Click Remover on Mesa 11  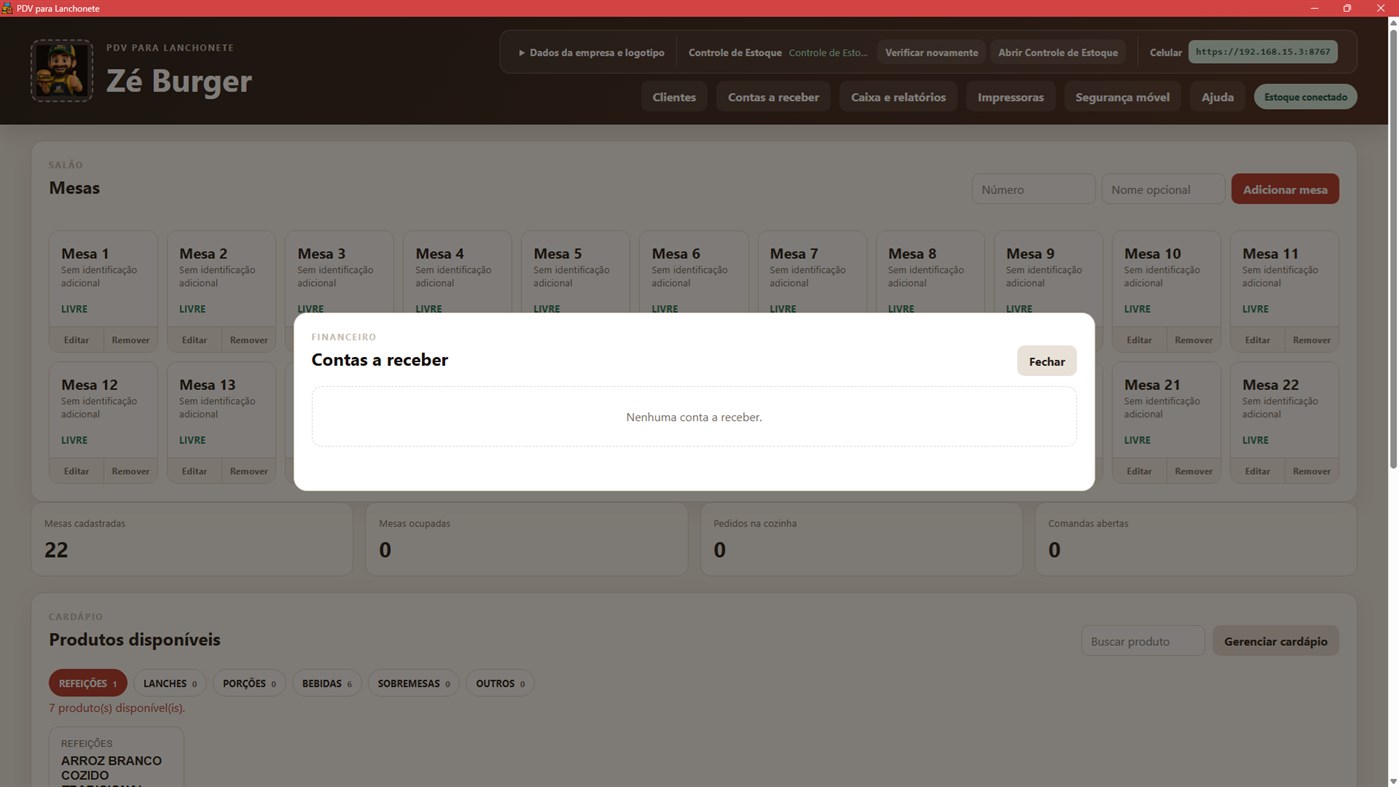[x=1311, y=340]
